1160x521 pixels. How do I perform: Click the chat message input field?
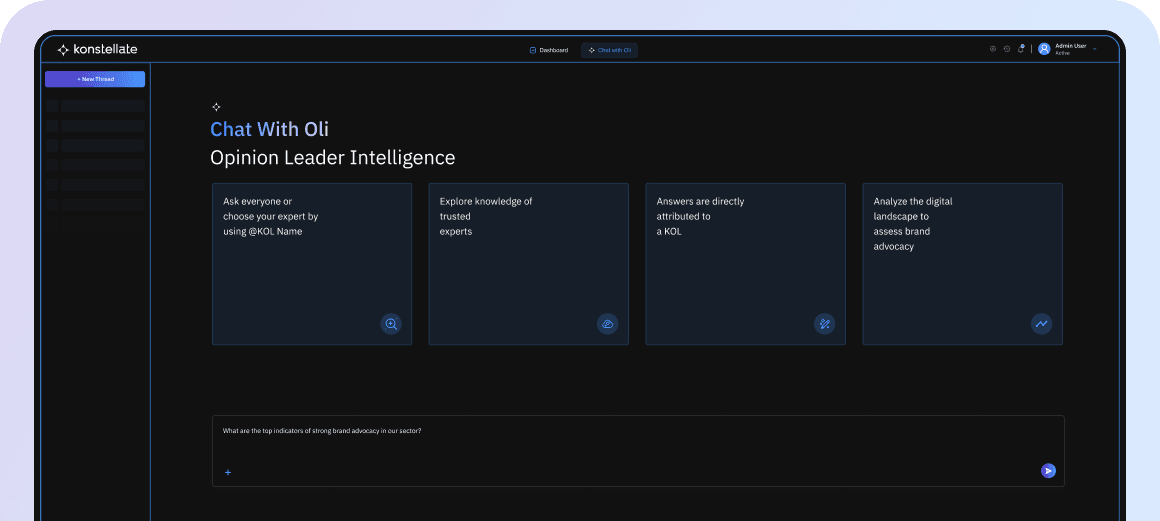pos(638,451)
